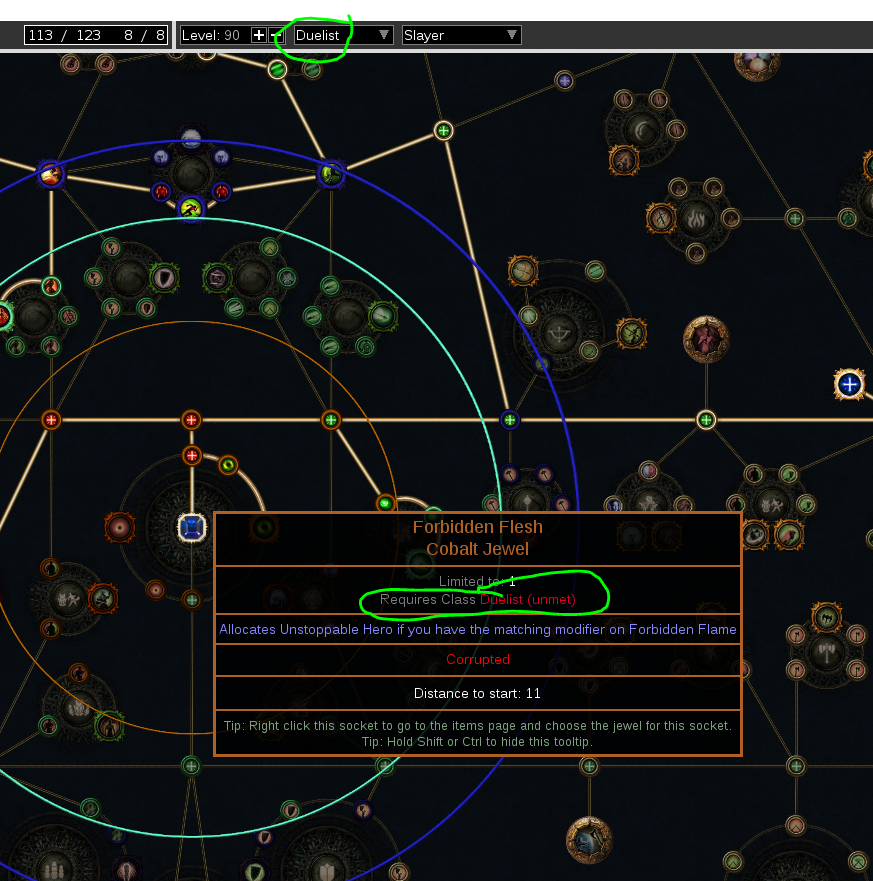This screenshot has width=873, height=881.
Task: Select orange-framed axe notable atop axe cluster
Action: pyautogui.click(x=826, y=617)
